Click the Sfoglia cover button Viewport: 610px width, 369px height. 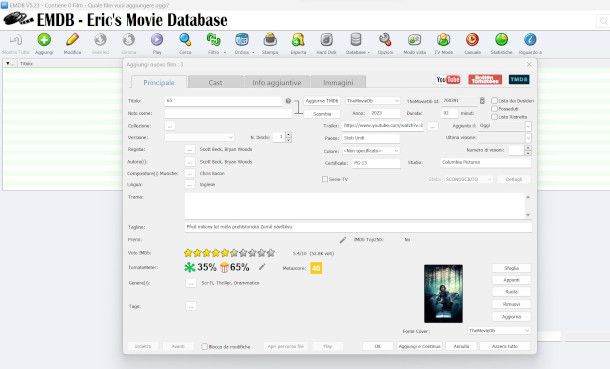click(x=512, y=268)
